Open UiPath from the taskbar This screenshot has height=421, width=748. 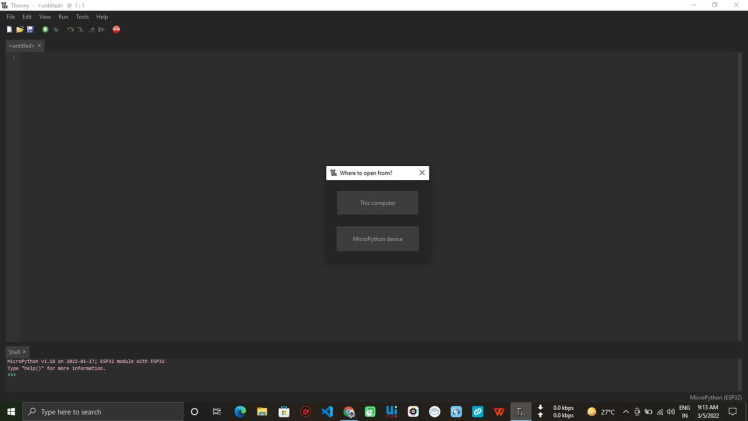click(x=392, y=411)
